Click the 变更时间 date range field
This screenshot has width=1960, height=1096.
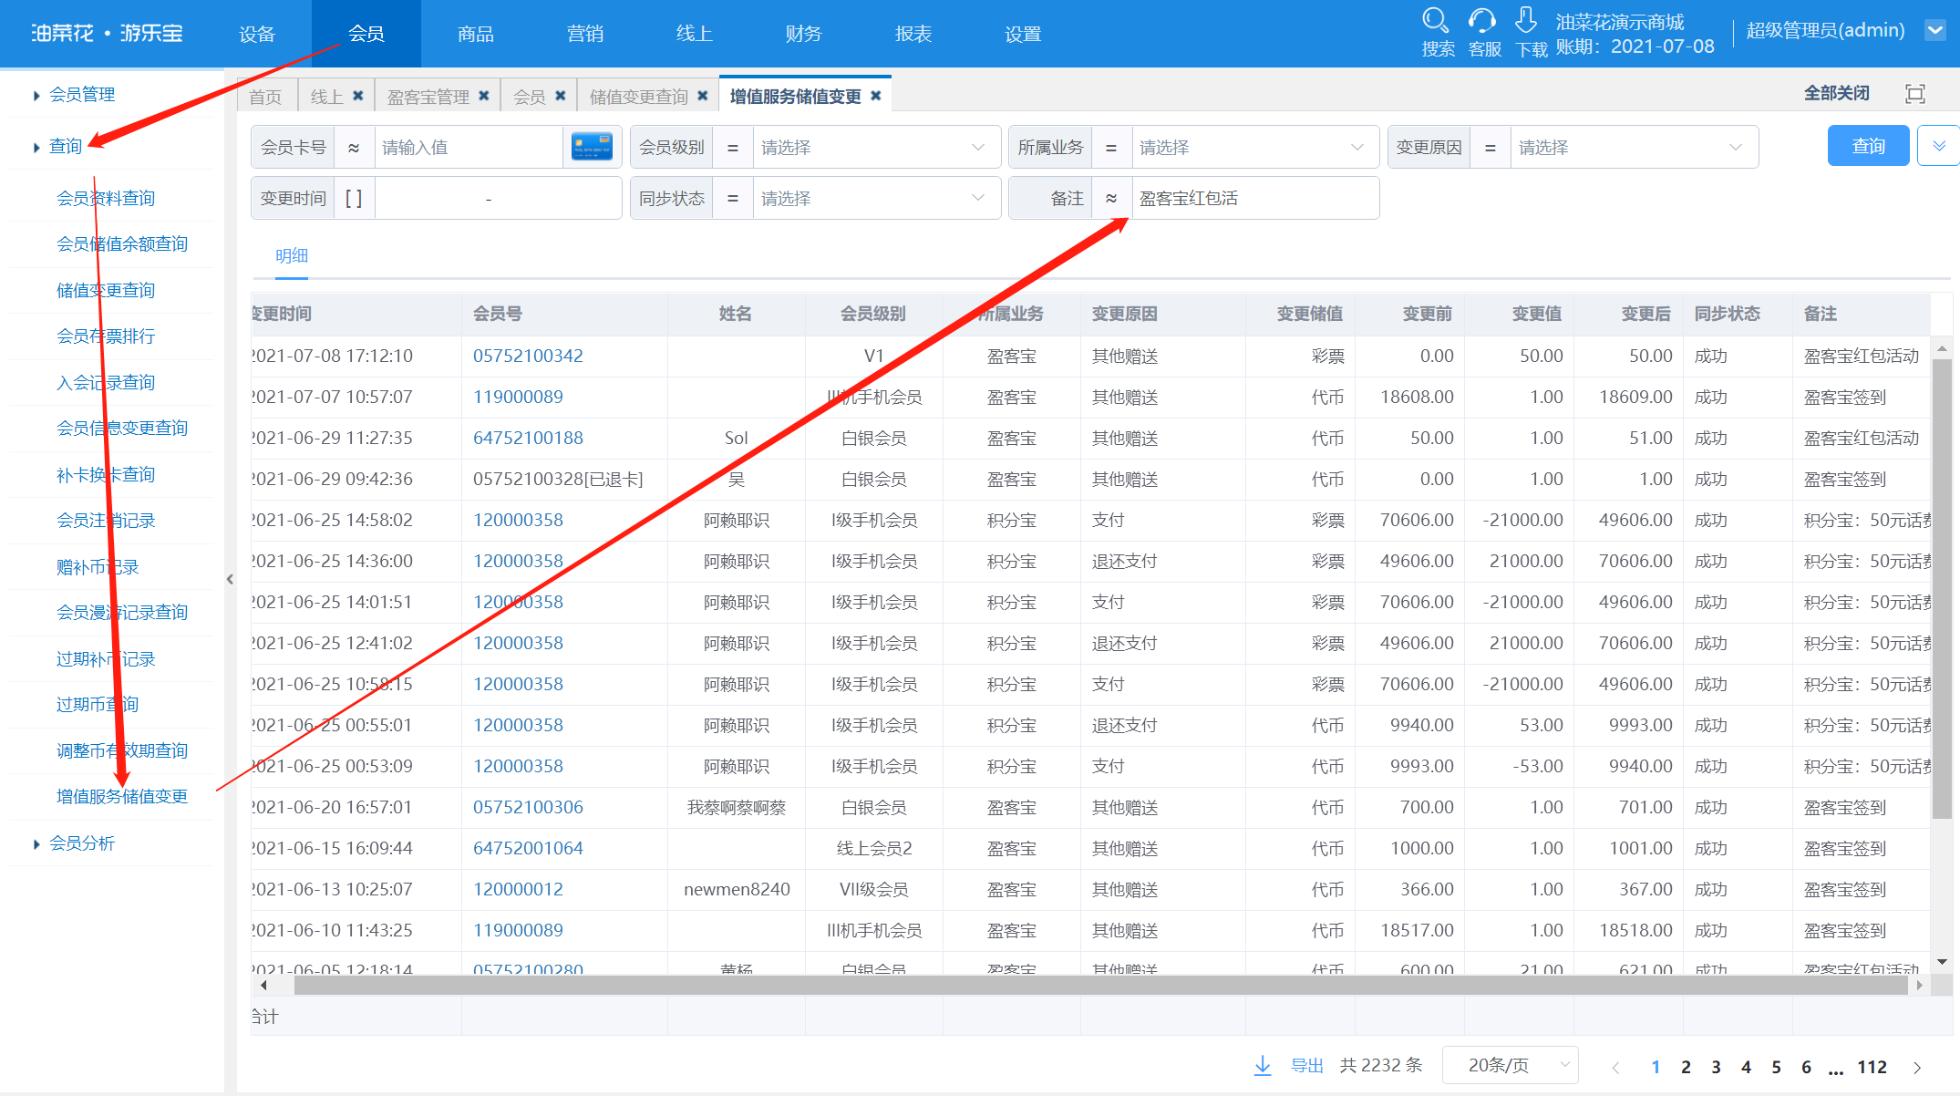pyautogui.click(x=498, y=198)
